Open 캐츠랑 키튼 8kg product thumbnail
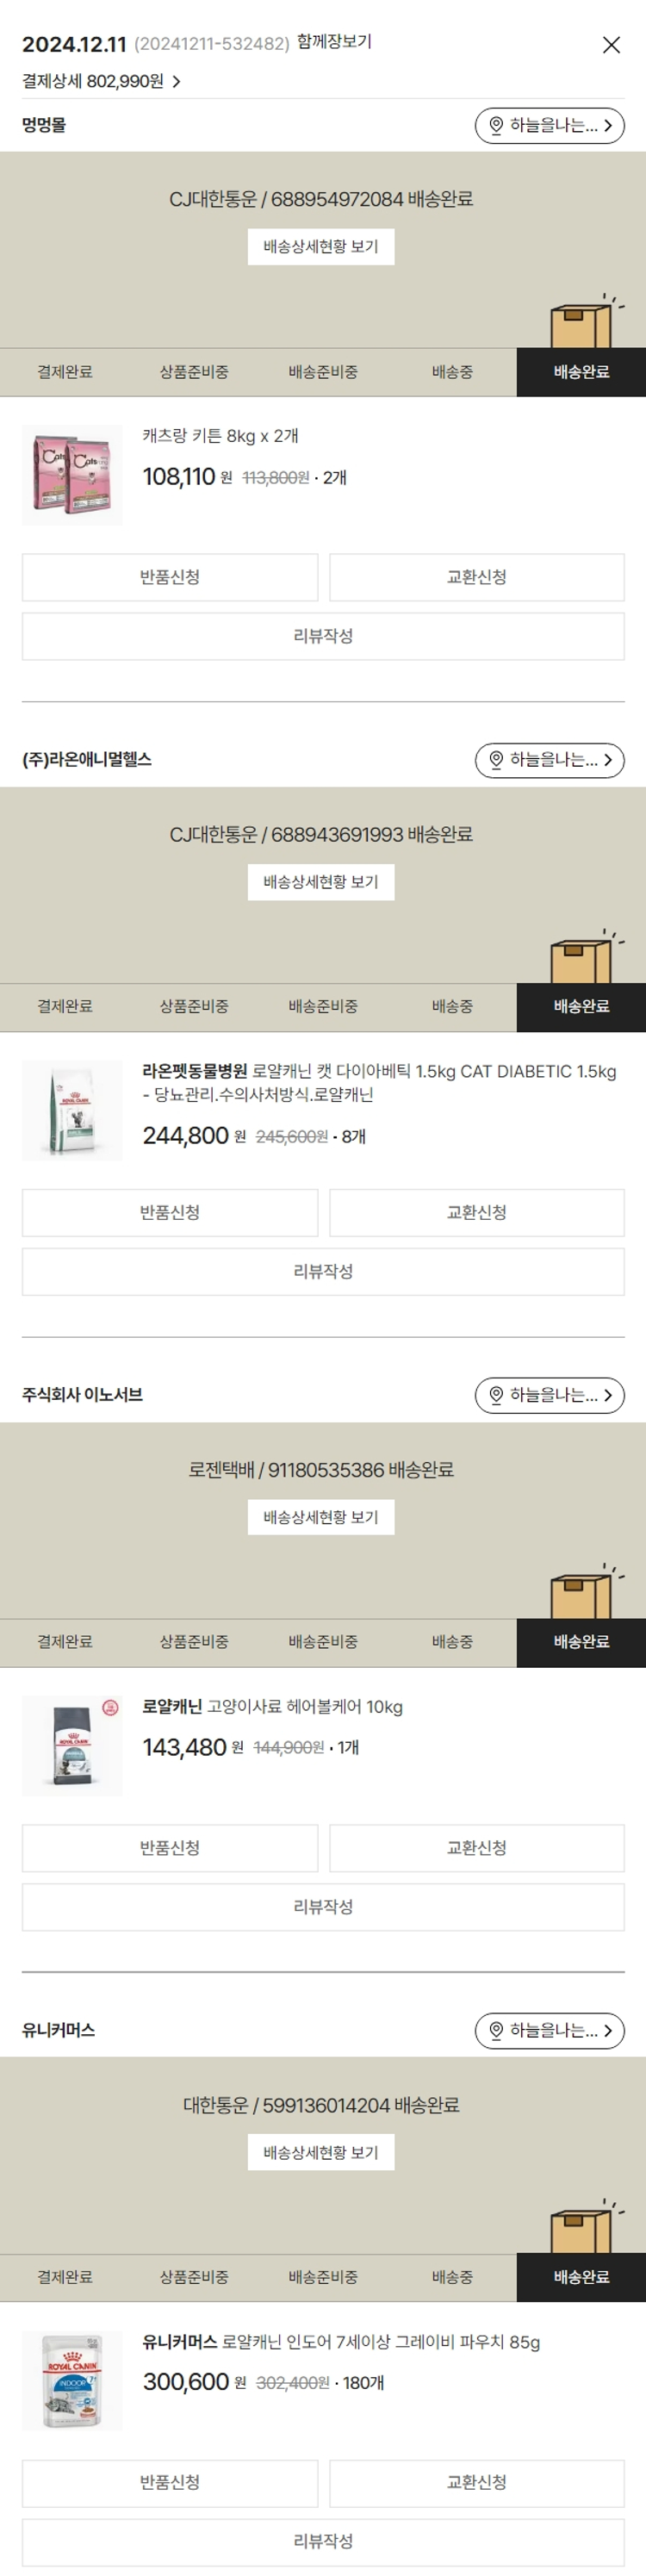Image resolution: width=646 pixels, height=2576 pixels. (x=72, y=475)
